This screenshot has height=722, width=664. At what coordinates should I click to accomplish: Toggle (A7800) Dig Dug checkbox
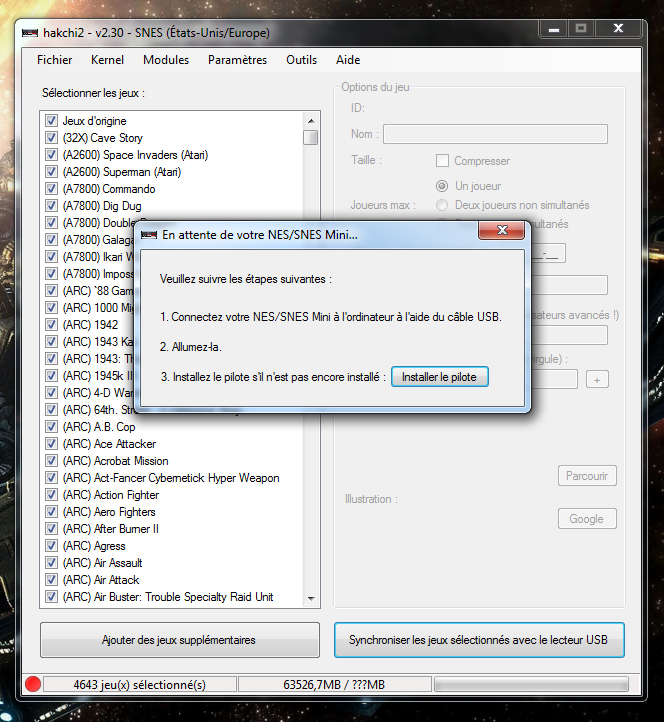click(x=51, y=206)
